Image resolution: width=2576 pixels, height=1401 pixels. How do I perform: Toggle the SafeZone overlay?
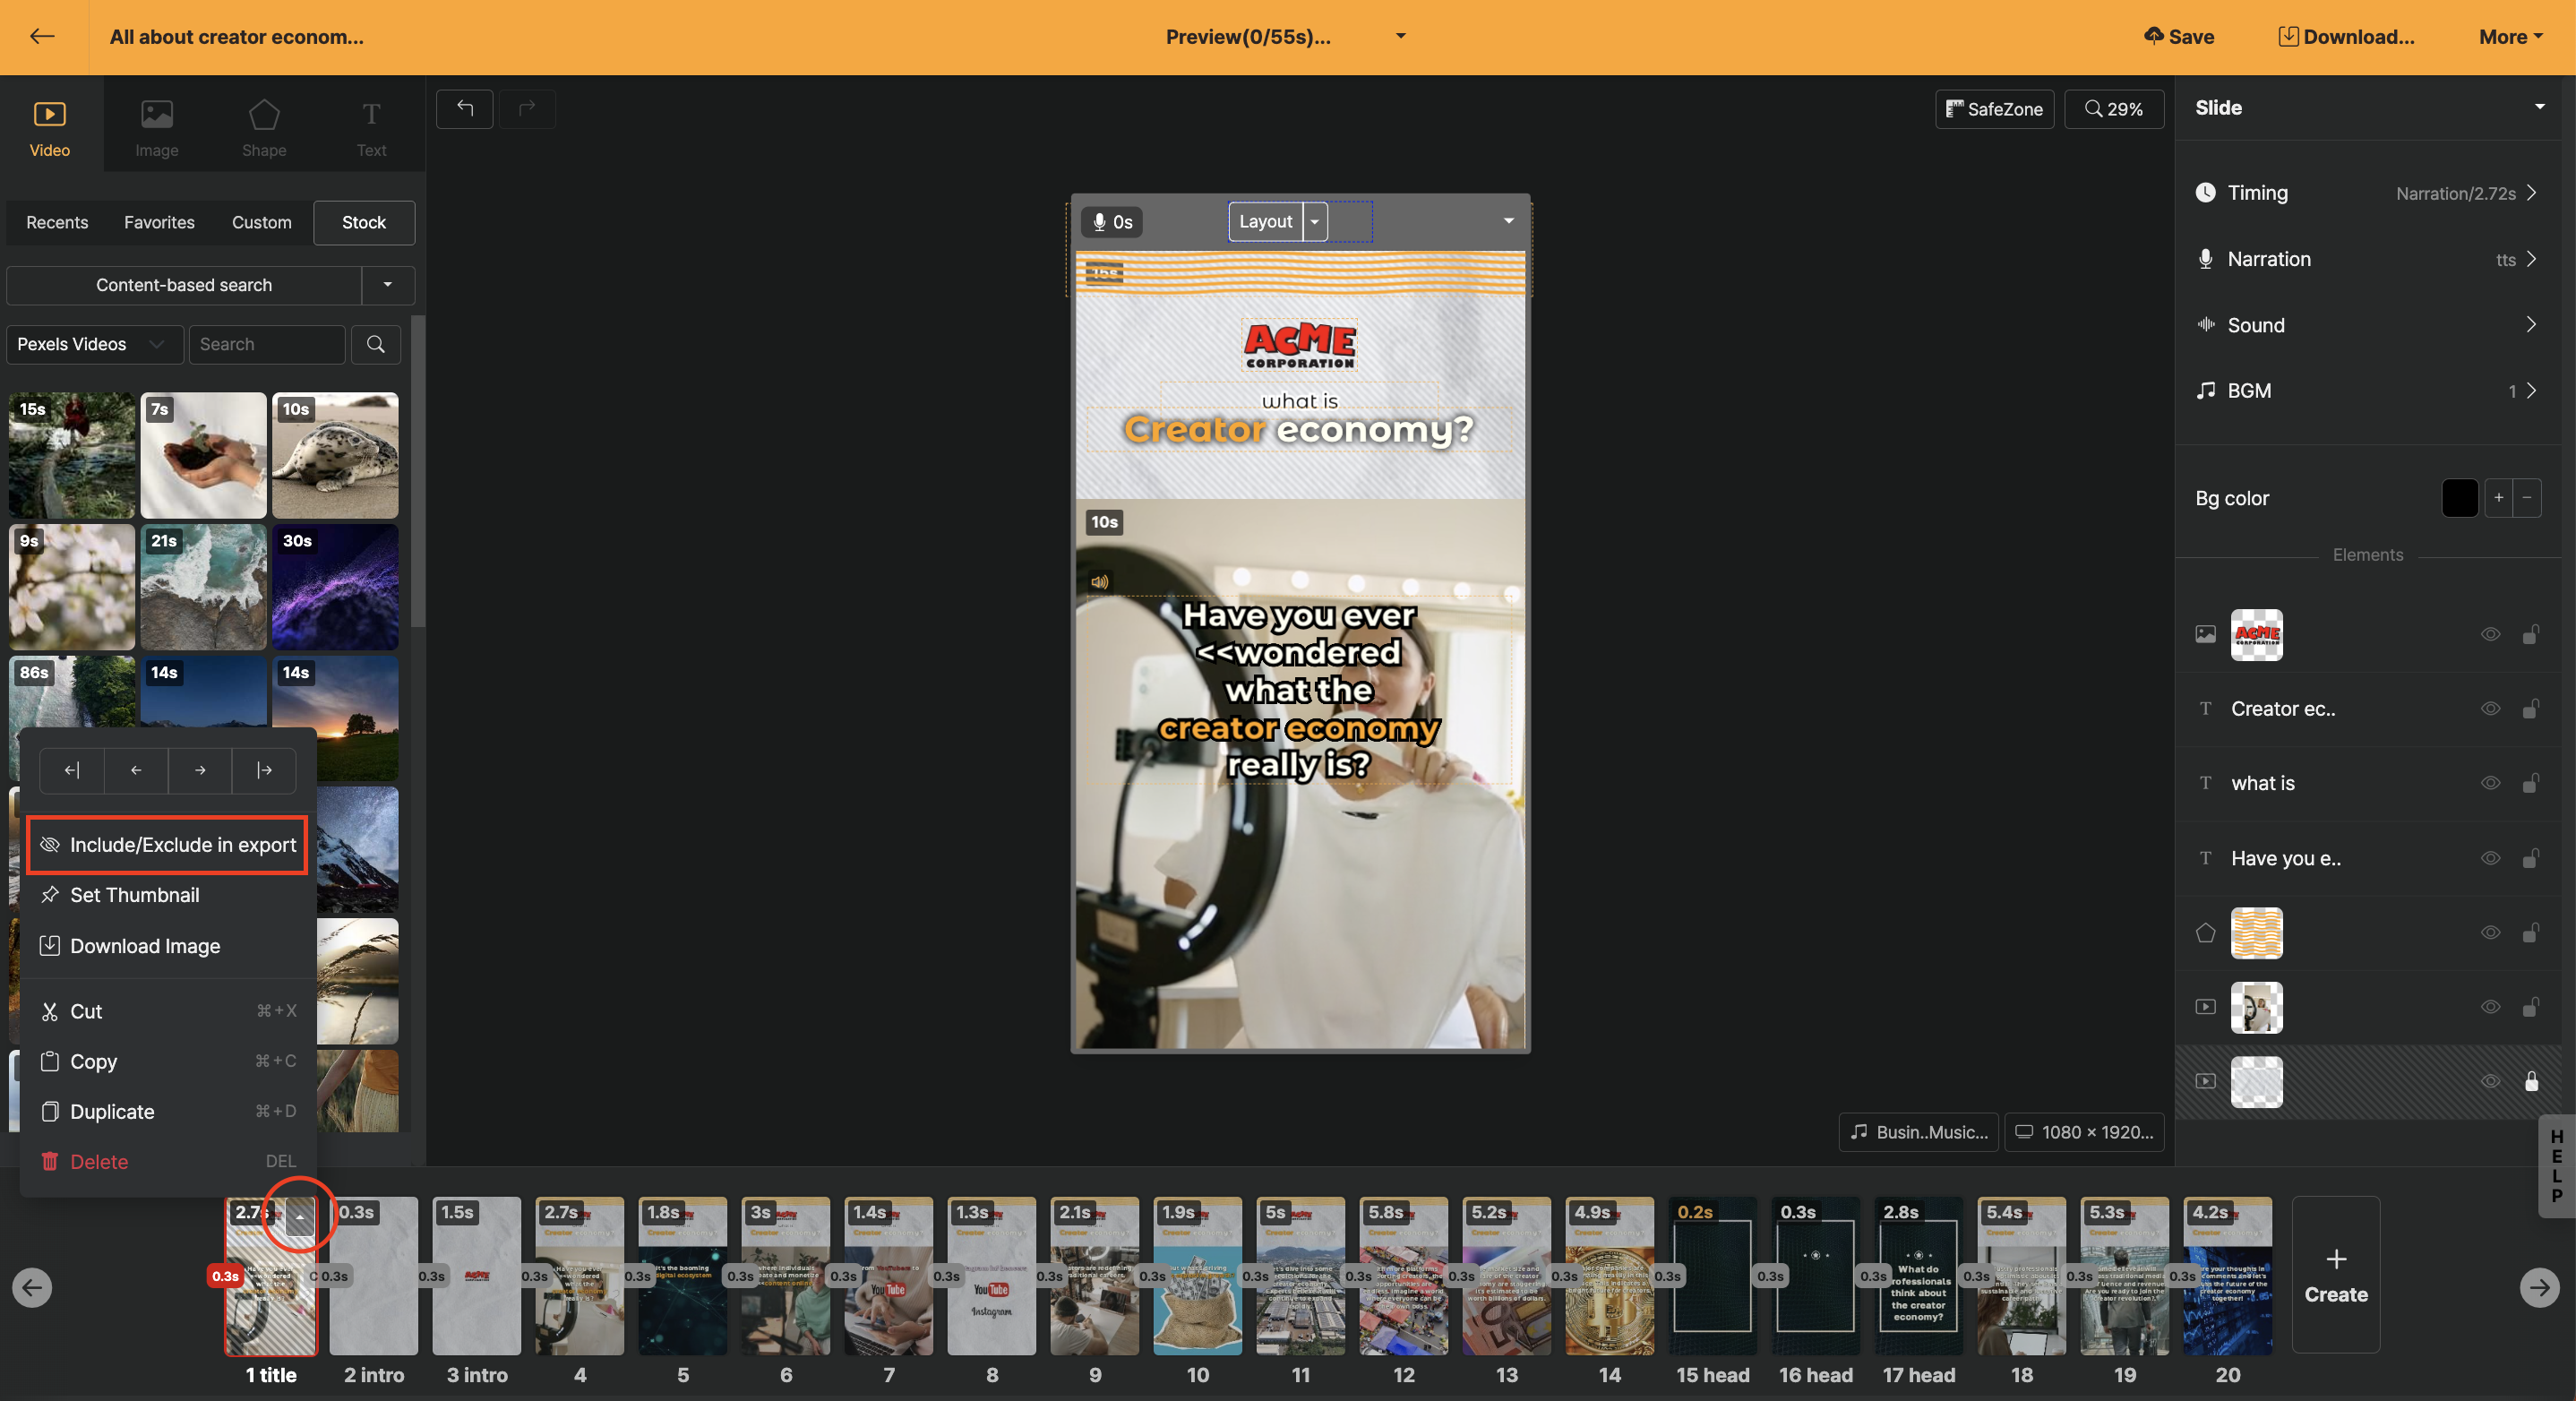pyautogui.click(x=1994, y=109)
